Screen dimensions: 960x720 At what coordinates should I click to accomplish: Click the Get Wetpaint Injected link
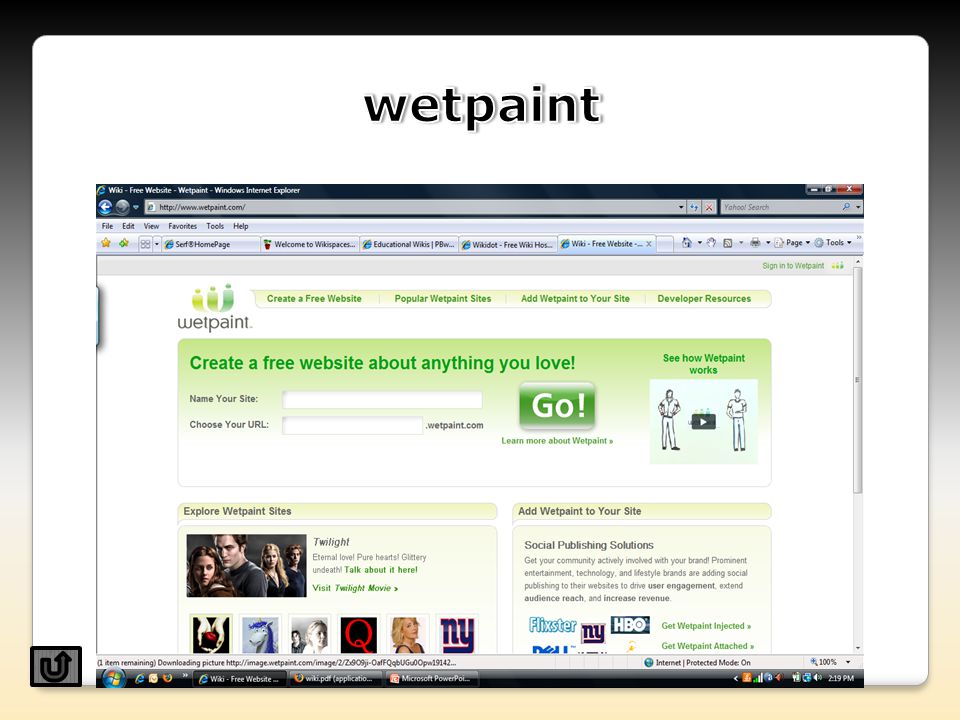pyautogui.click(x=706, y=626)
